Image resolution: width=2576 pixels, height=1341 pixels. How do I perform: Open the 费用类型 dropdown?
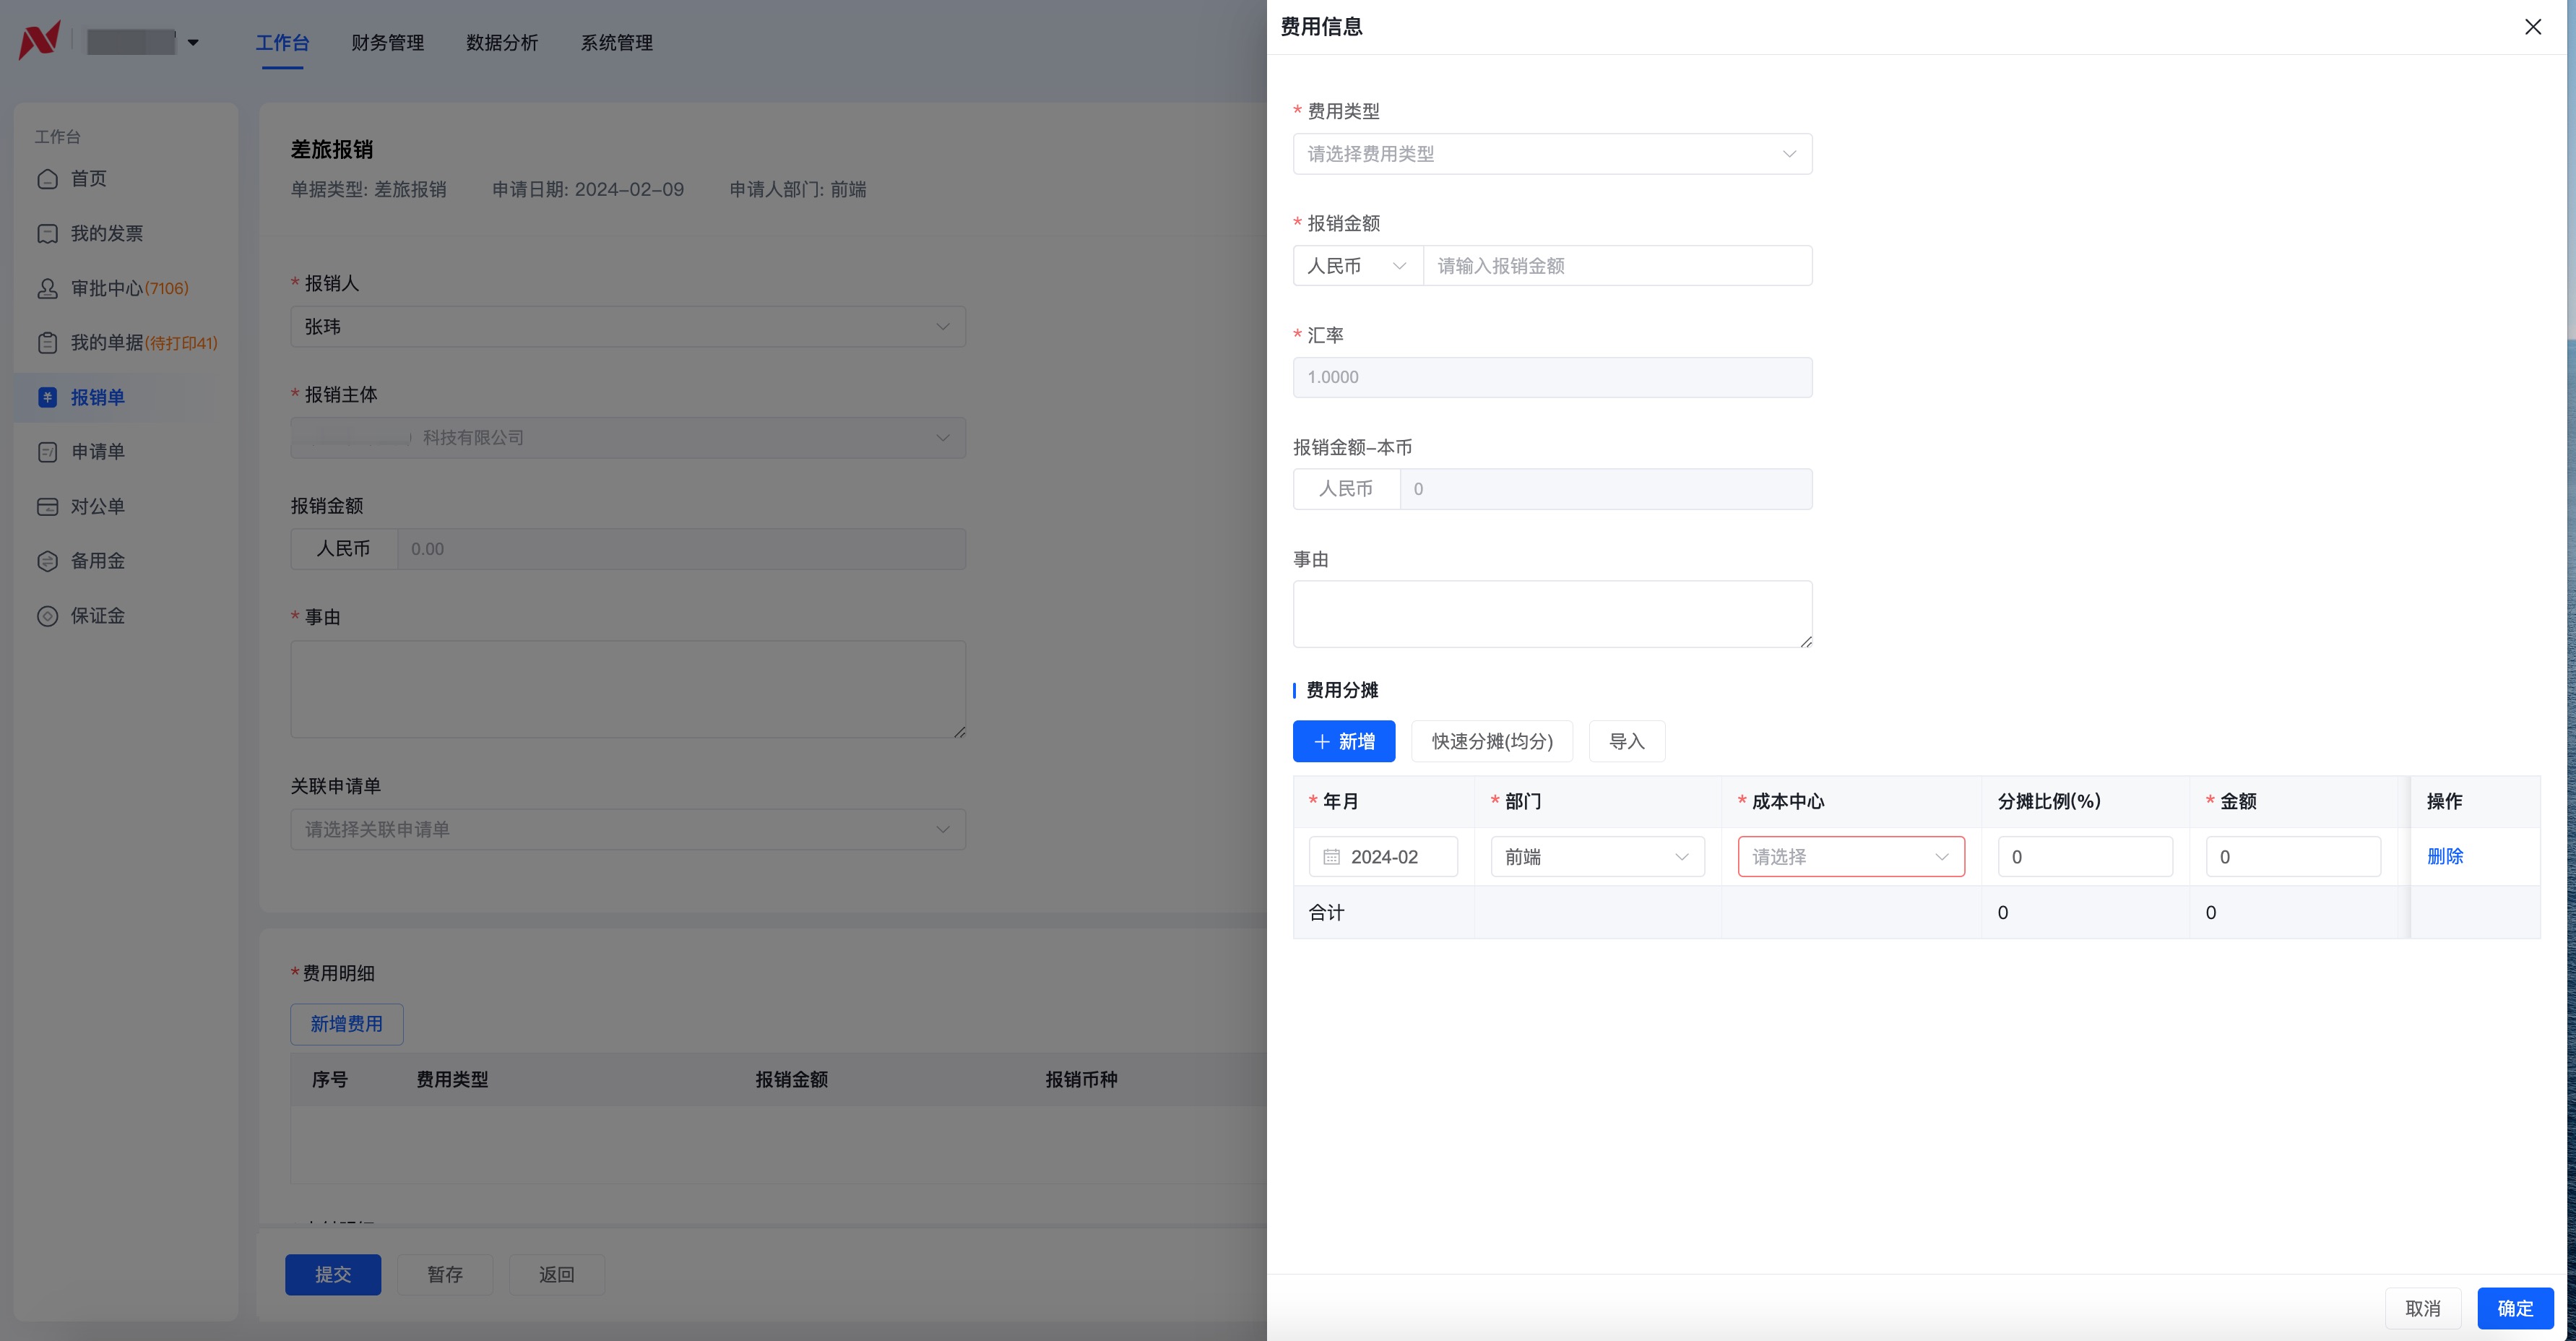[1552, 154]
